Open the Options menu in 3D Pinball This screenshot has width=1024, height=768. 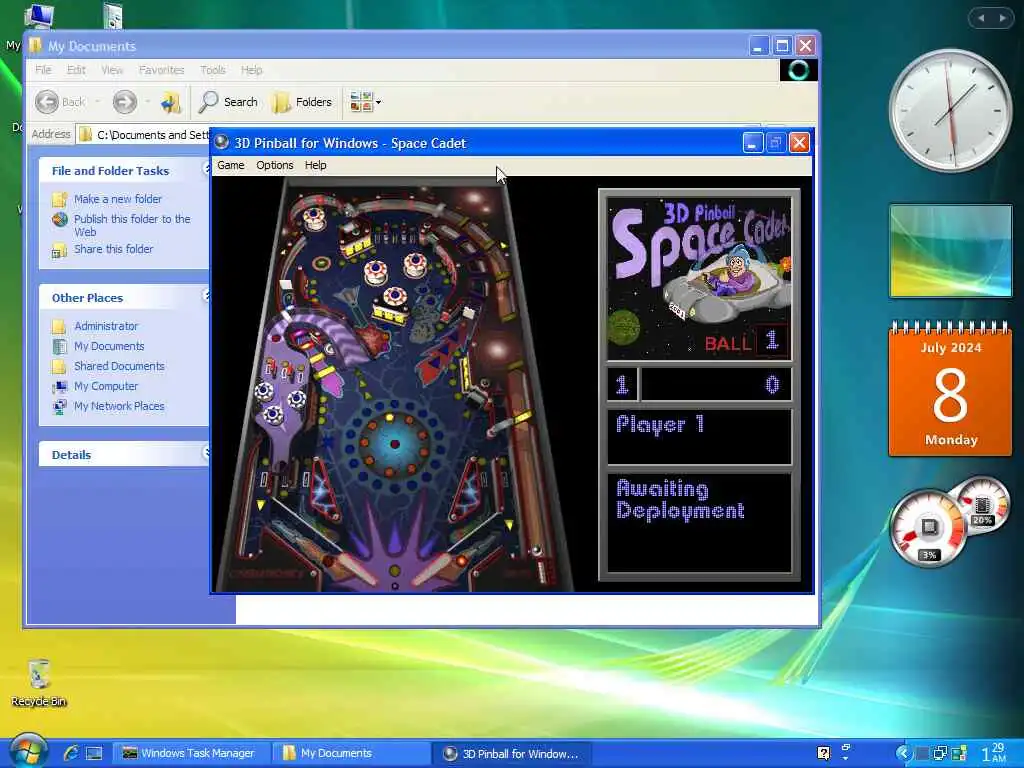pos(274,165)
